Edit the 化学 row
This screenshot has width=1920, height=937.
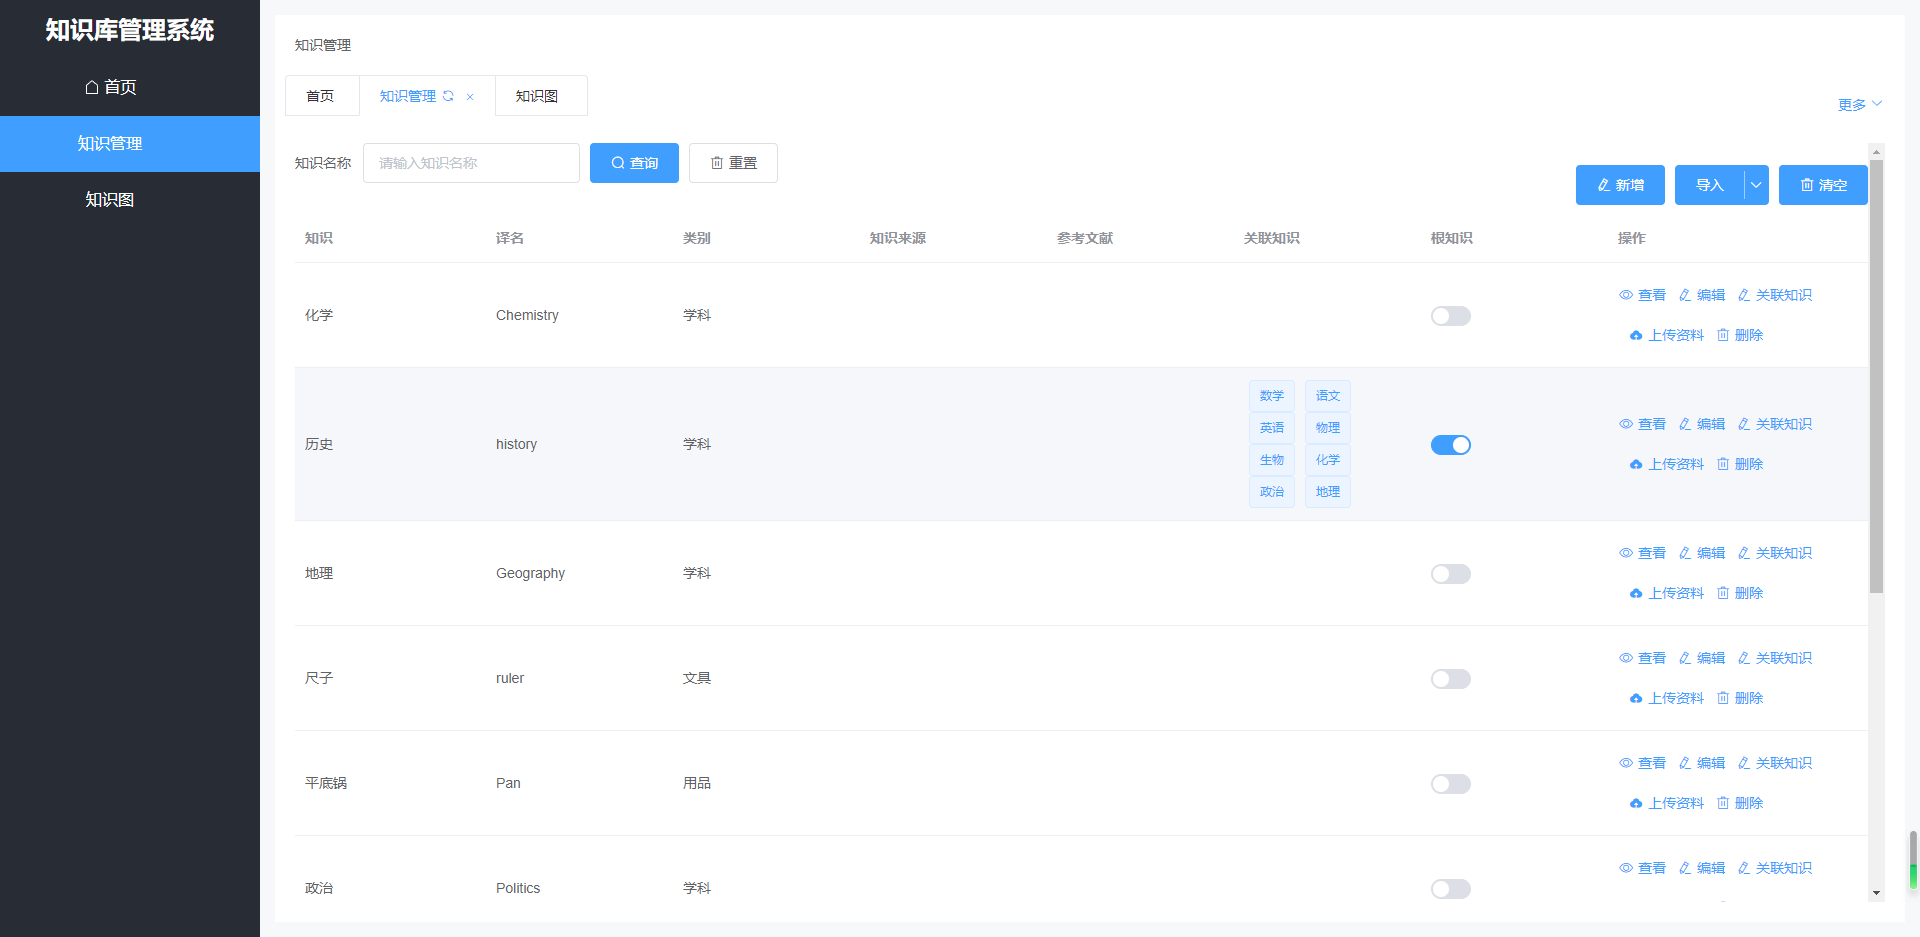(x=1702, y=295)
